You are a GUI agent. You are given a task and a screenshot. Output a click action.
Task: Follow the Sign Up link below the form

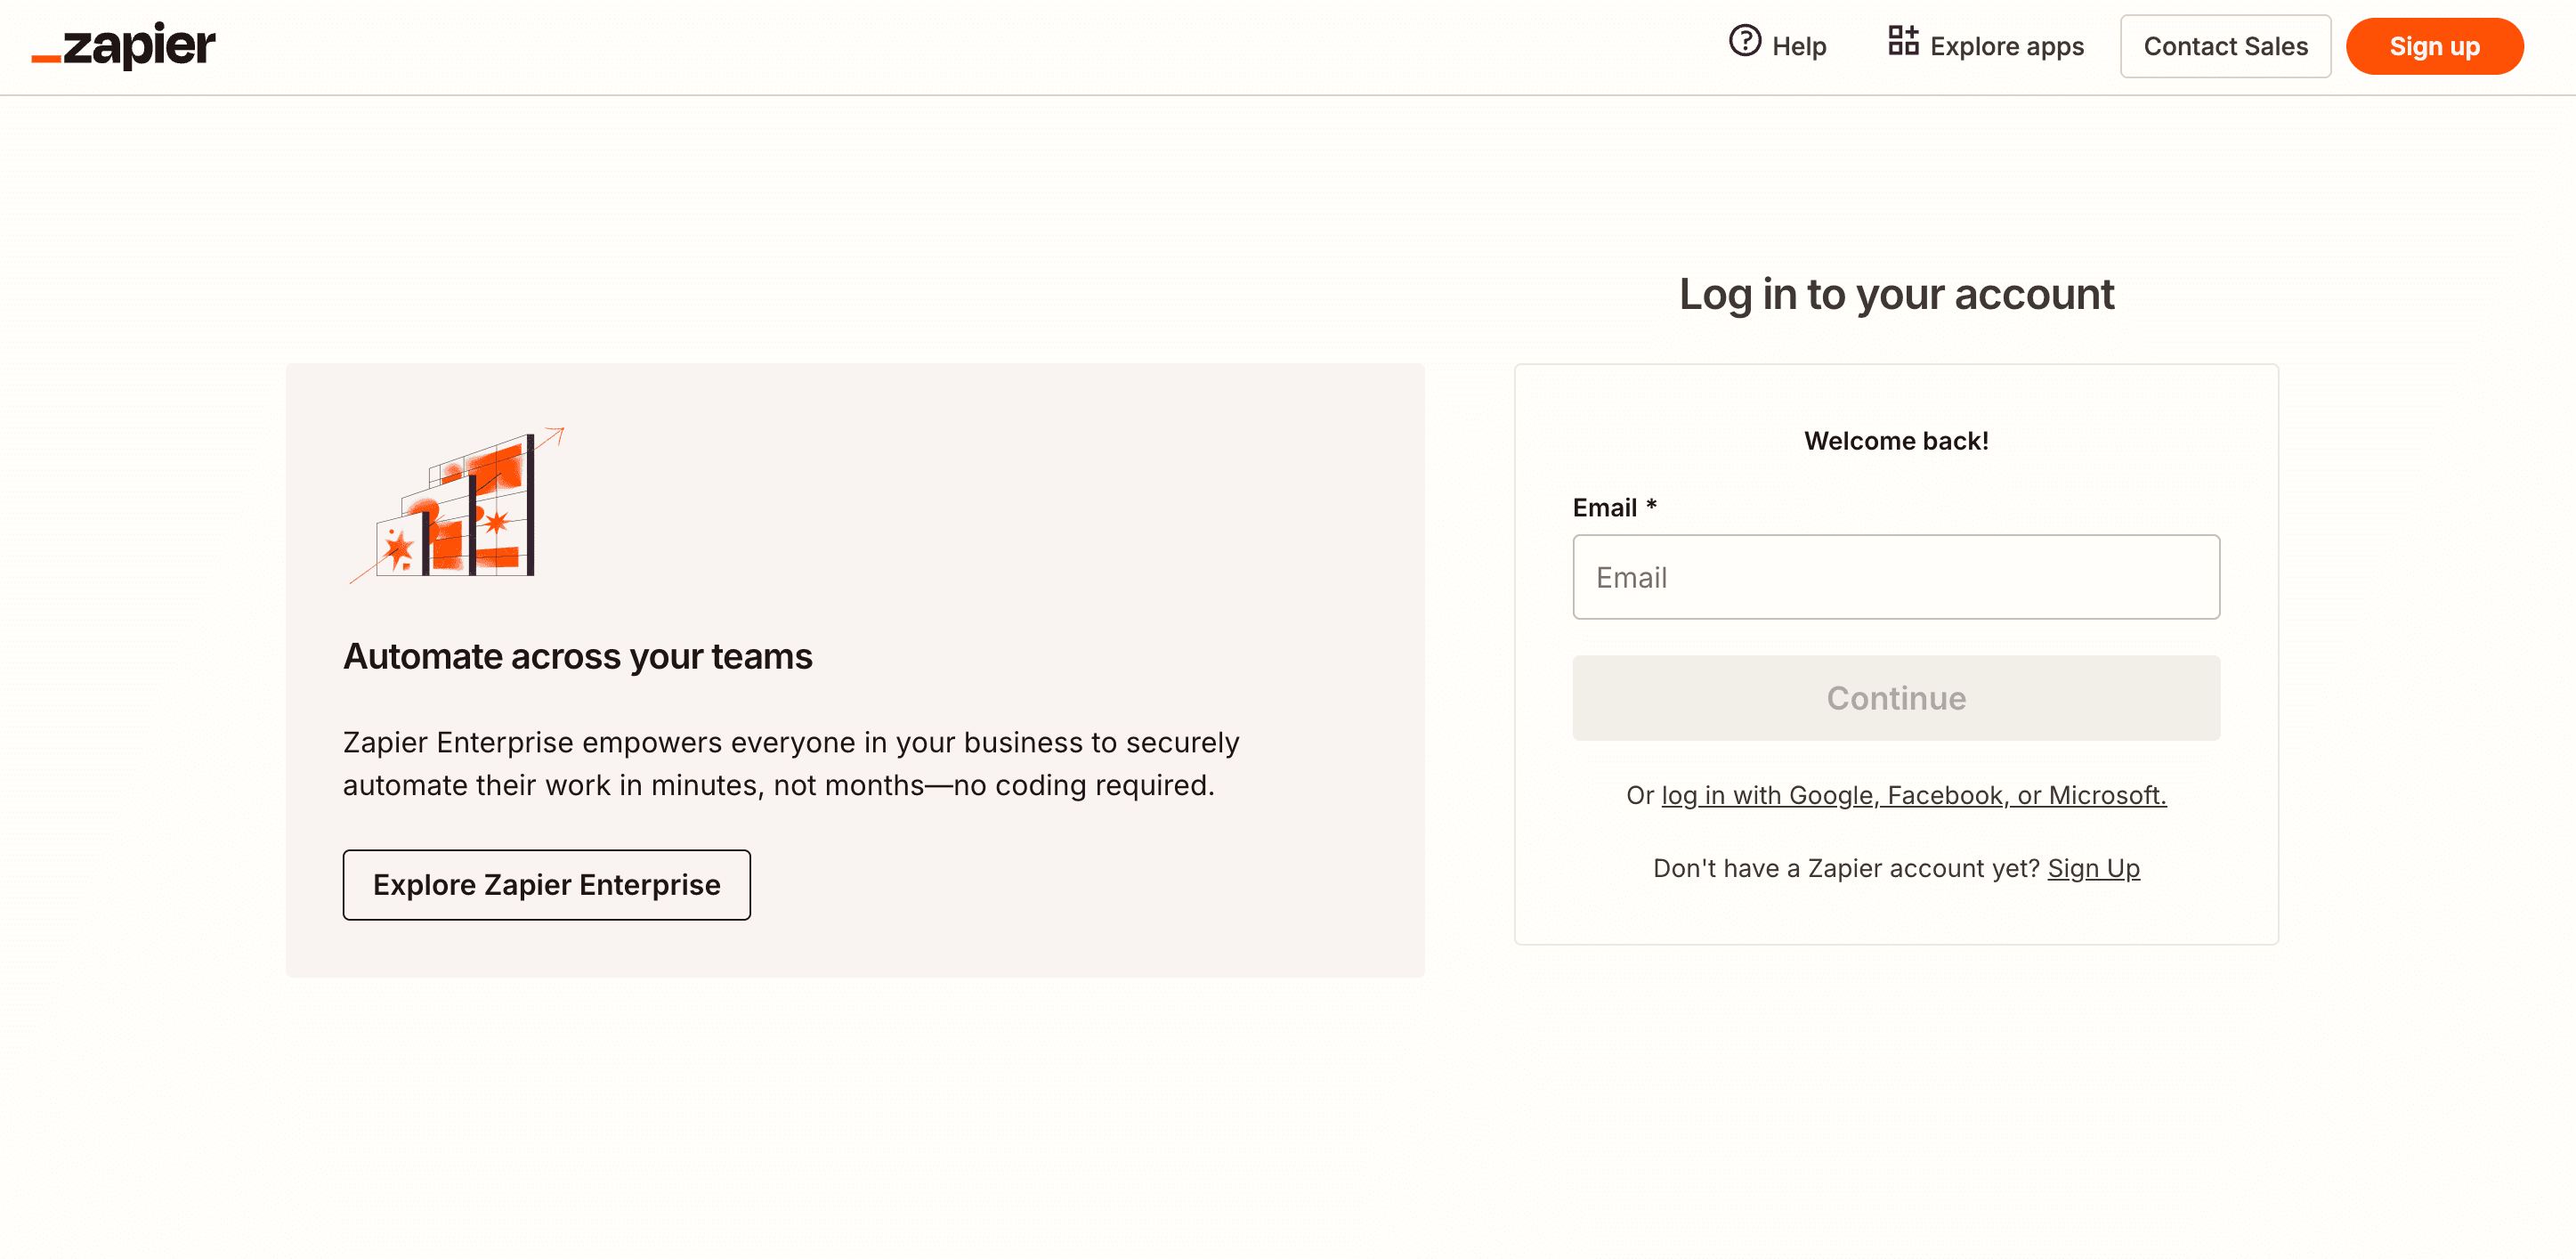2093,868
